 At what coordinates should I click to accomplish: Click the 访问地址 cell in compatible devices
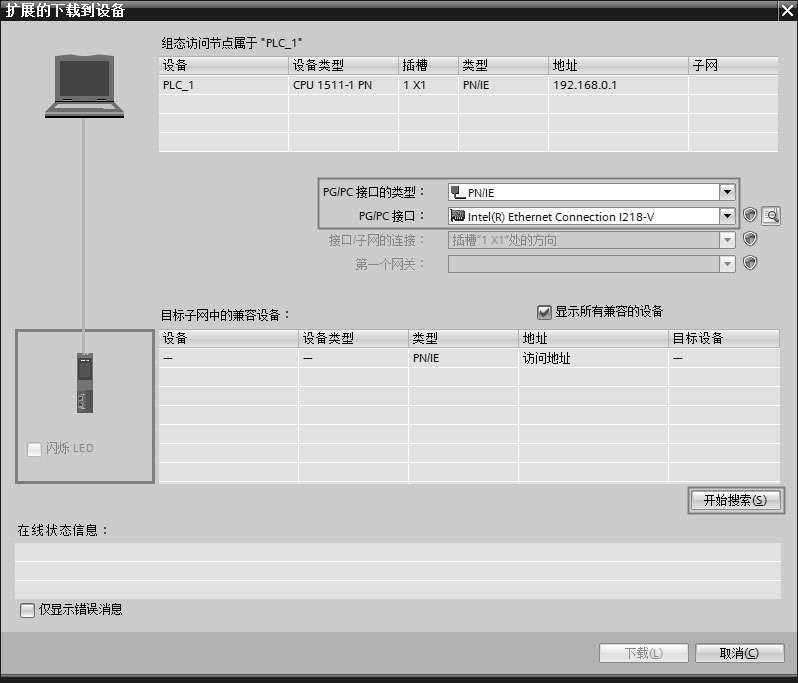[593, 358]
